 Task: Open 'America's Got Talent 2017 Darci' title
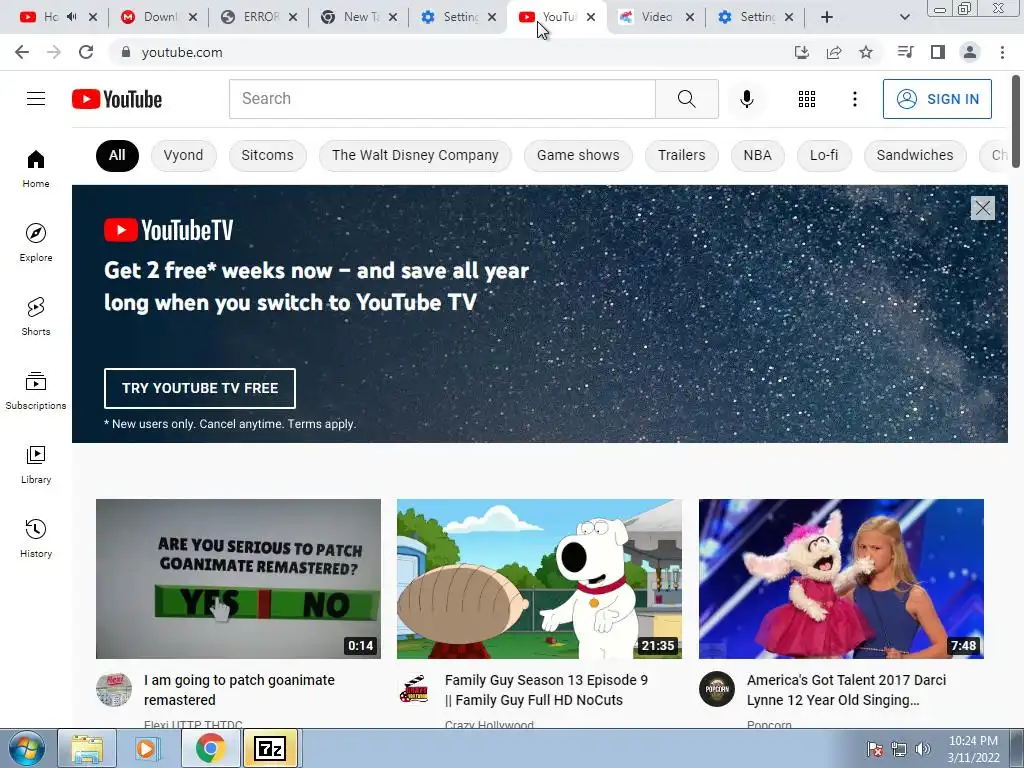click(x=846, y=690)
